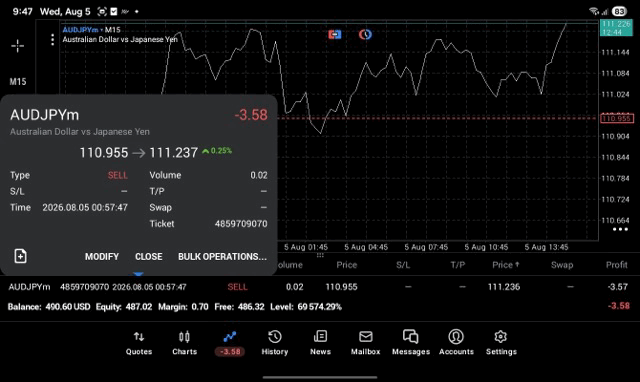Tap the red trade marker icon on chart
The width and height of the screenshot is (640, 382).
coord(334,35)
